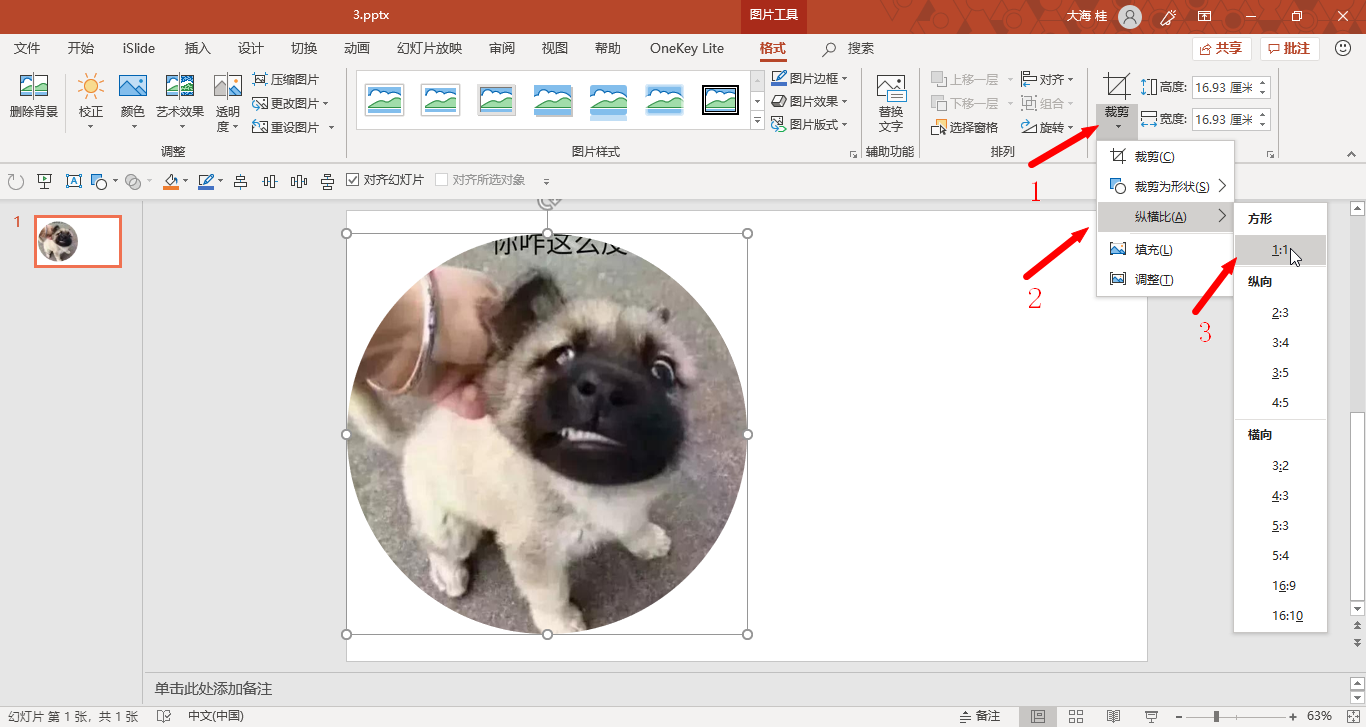Click the Comments (批注) button
1366x727 pixels.
[x=1289, y=48]
